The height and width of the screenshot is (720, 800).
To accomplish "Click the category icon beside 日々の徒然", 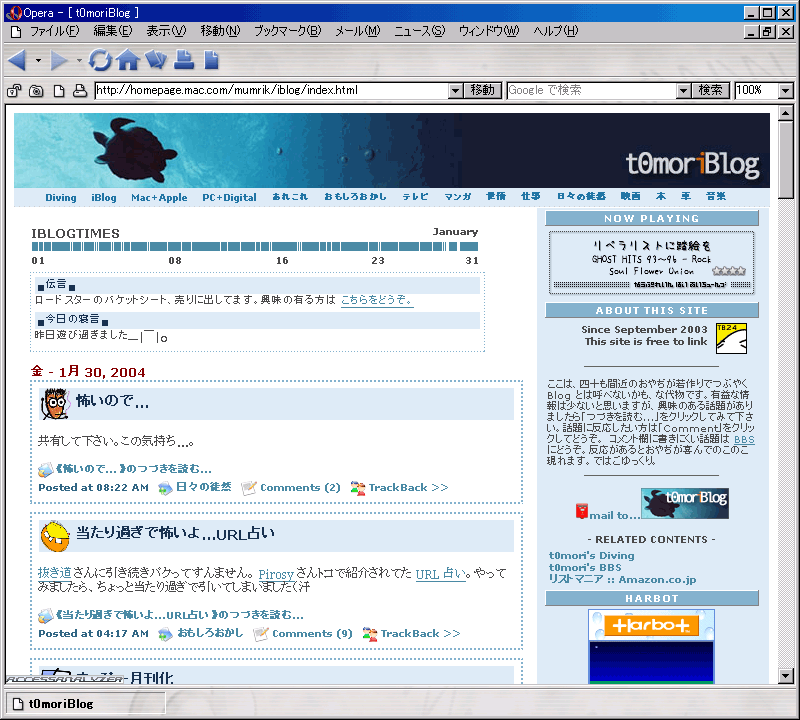I will (165, 488).
